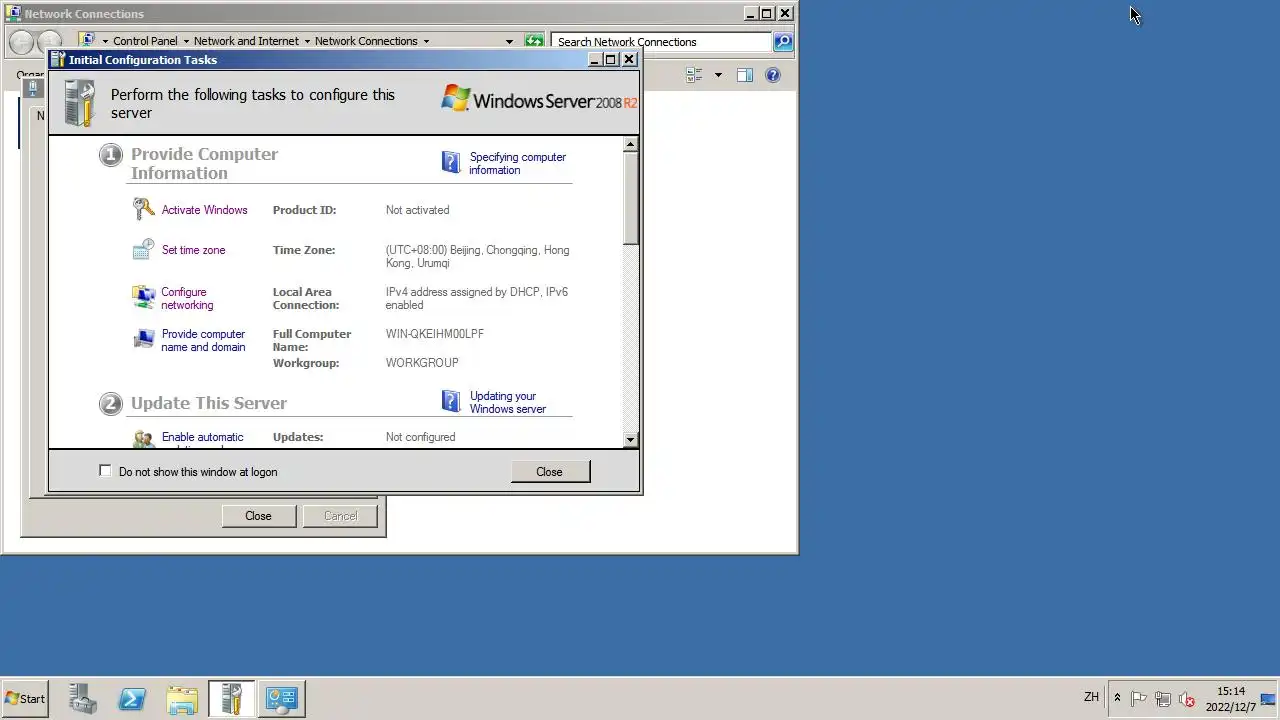Check Do not show this window at logon

pos(105,471)
